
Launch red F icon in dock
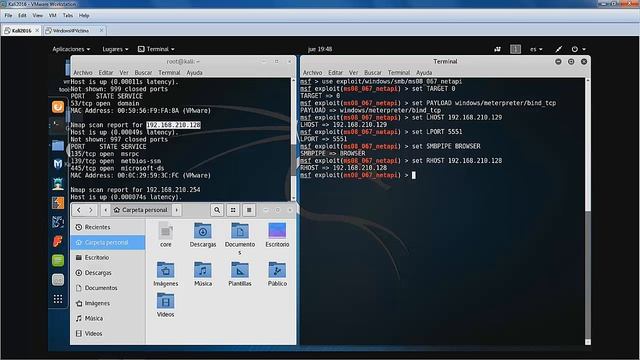point(58,241)
